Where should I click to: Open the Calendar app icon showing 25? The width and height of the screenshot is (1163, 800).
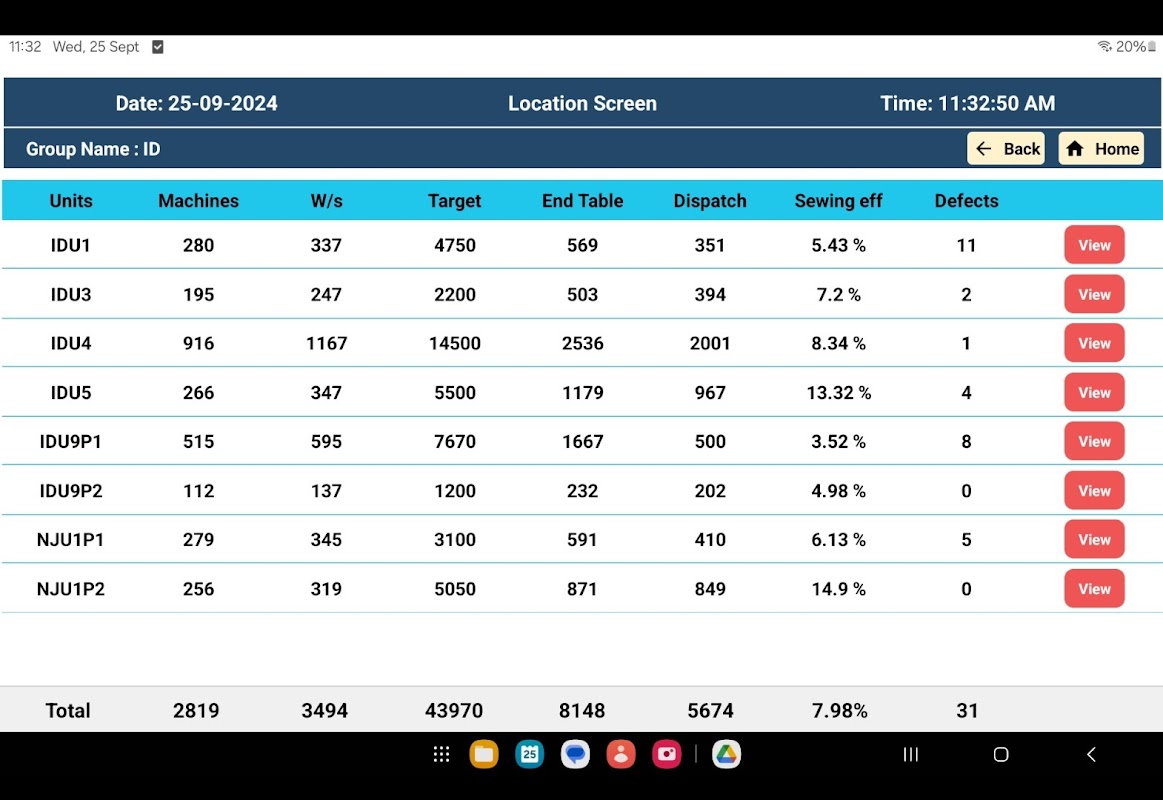click(x=530, y=754)
